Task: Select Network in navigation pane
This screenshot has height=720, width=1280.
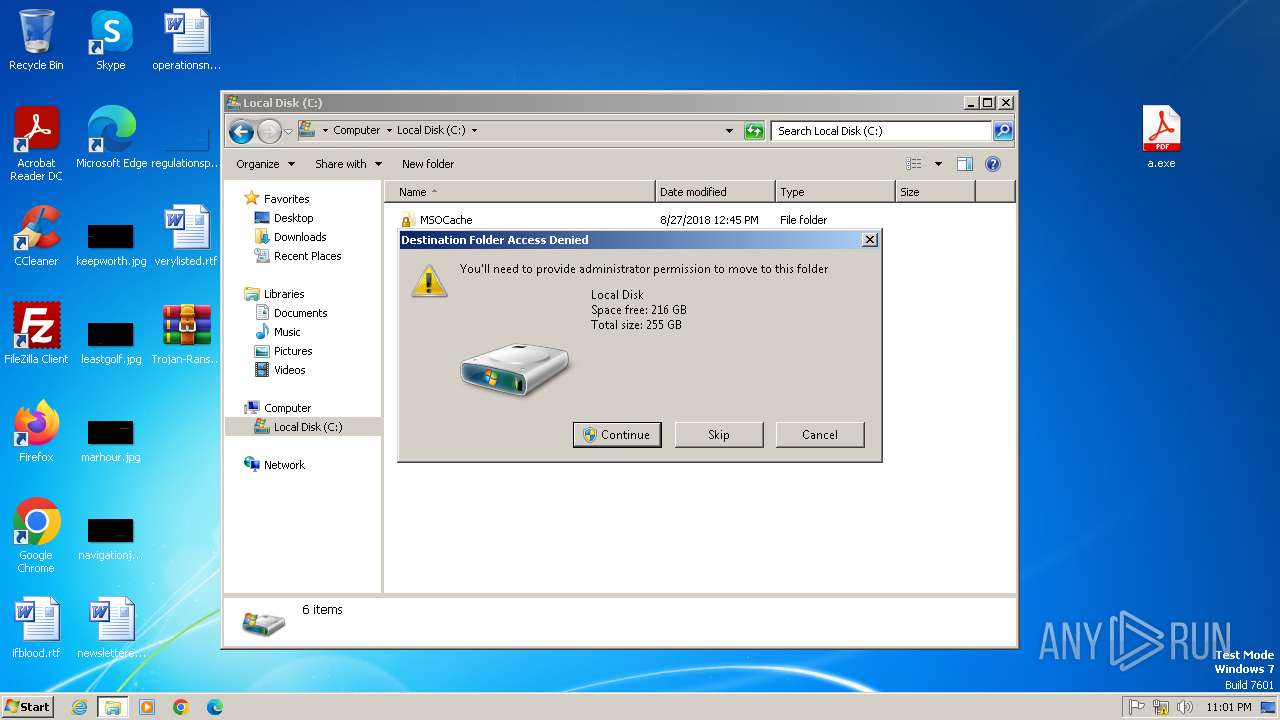Action: [x=284, y=465]
